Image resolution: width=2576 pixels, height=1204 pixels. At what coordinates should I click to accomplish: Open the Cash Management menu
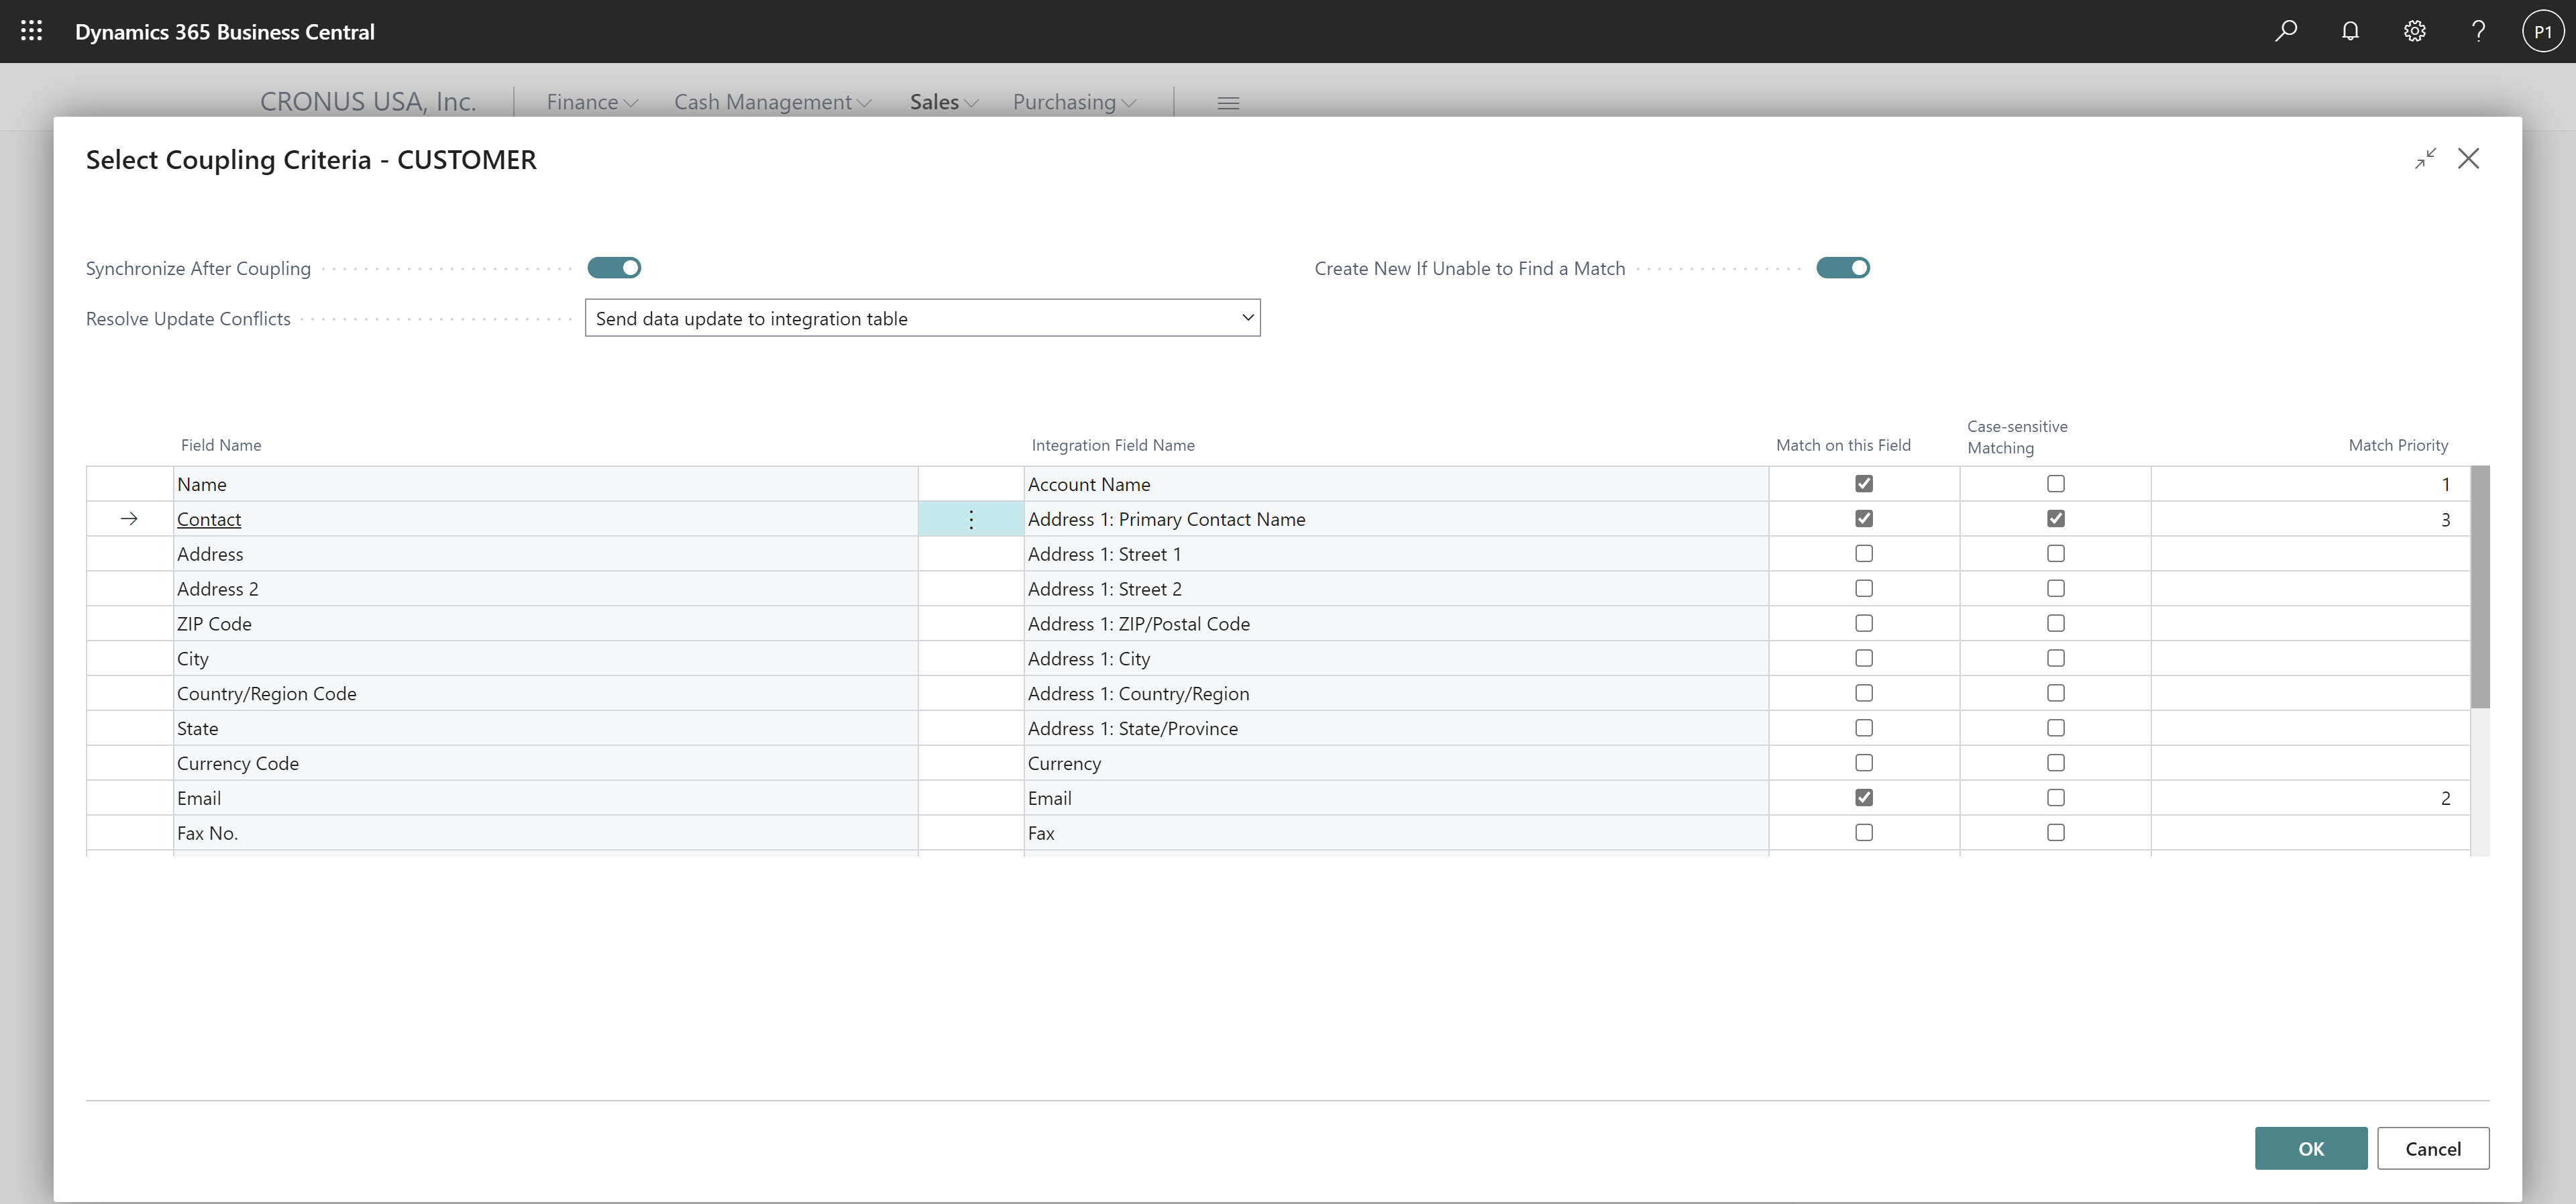click(772, 102)
